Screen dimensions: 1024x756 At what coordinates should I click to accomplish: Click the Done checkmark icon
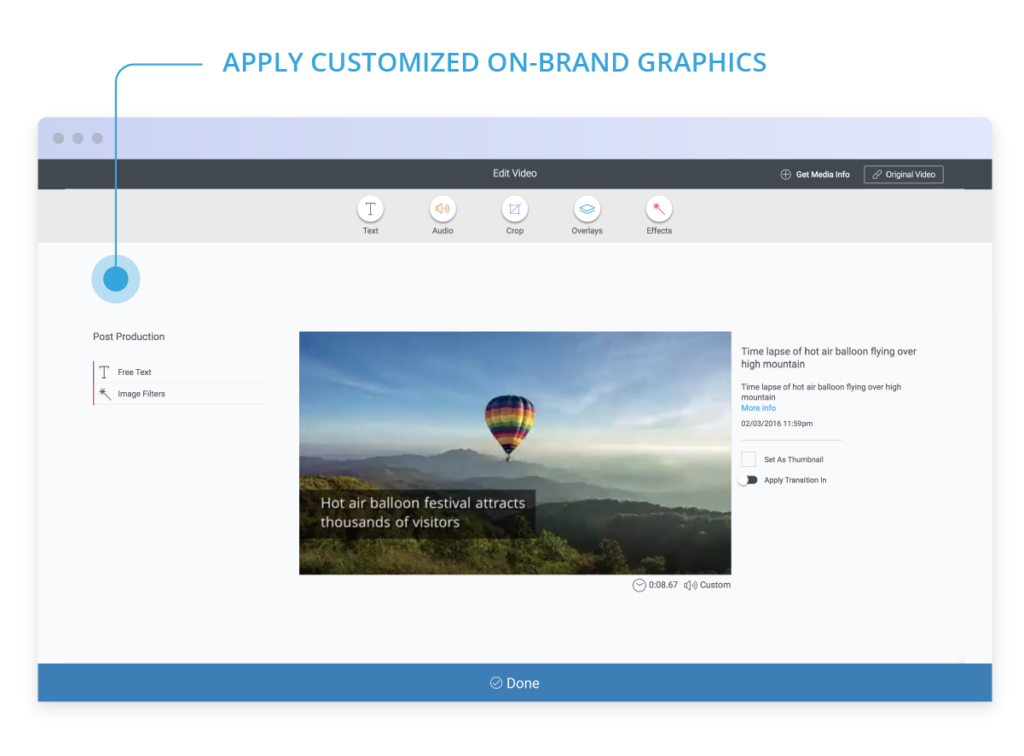point(496,683)
